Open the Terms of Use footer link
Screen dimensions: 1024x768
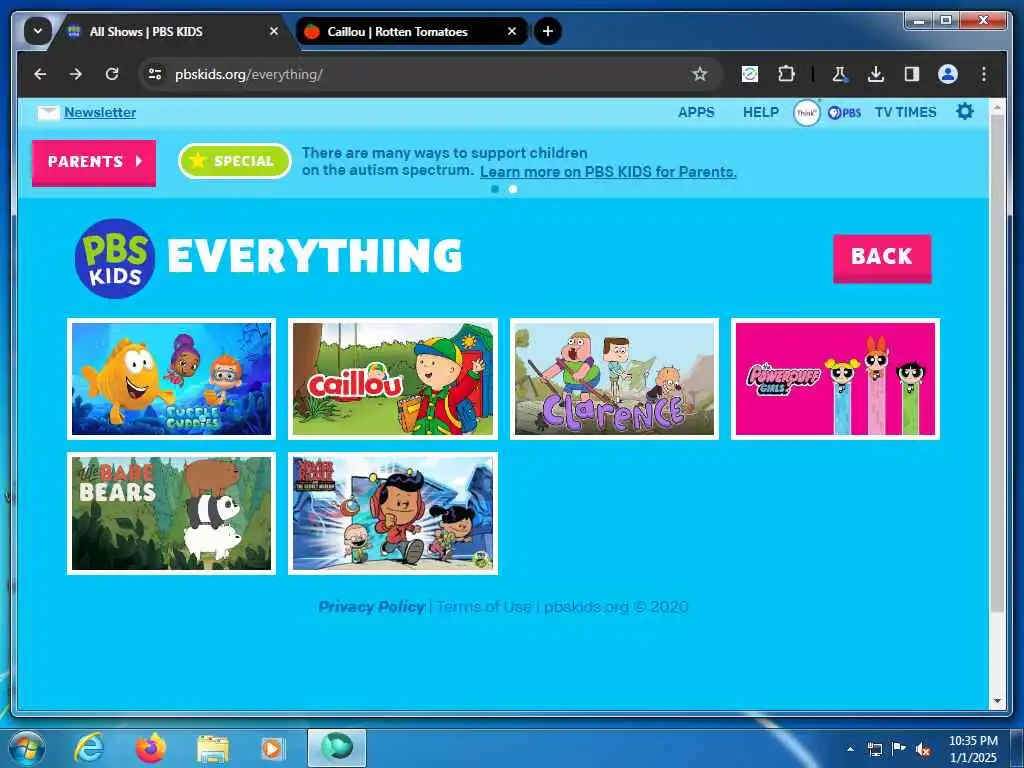pos(484,607)
